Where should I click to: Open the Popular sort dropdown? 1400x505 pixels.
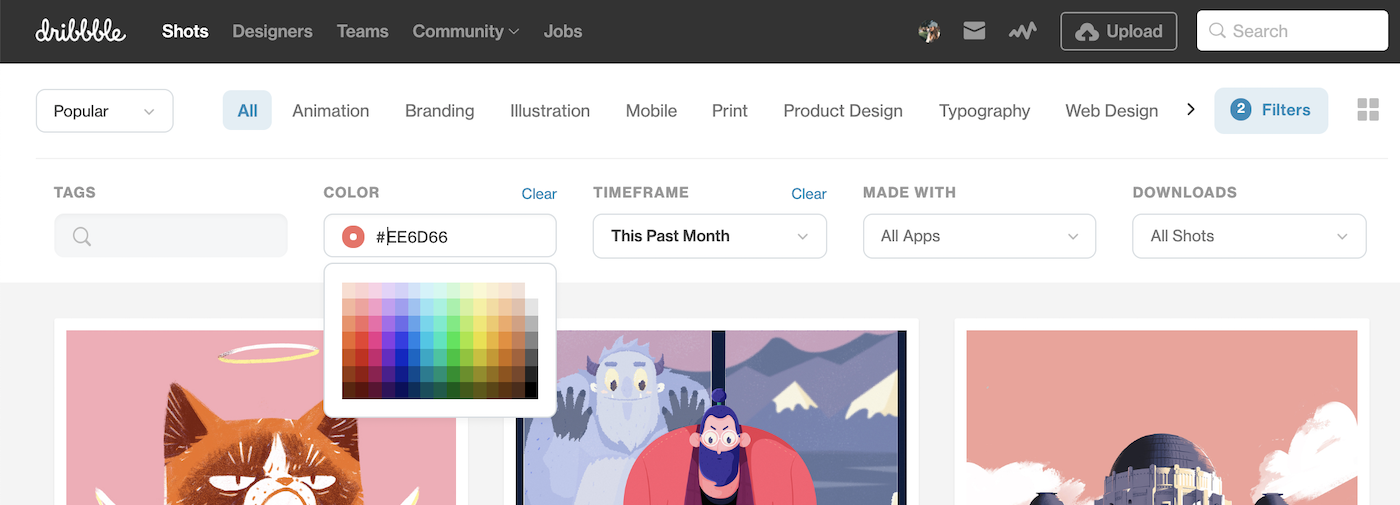(x=104, y=111)
